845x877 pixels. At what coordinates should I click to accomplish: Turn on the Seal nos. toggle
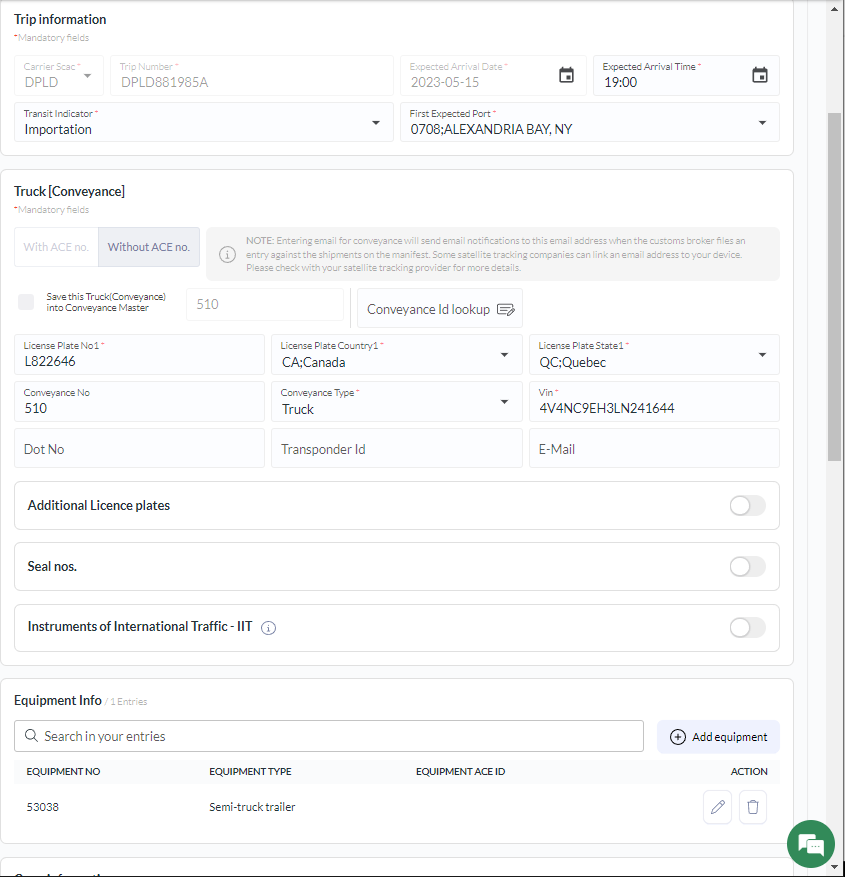tap(747, 567)
